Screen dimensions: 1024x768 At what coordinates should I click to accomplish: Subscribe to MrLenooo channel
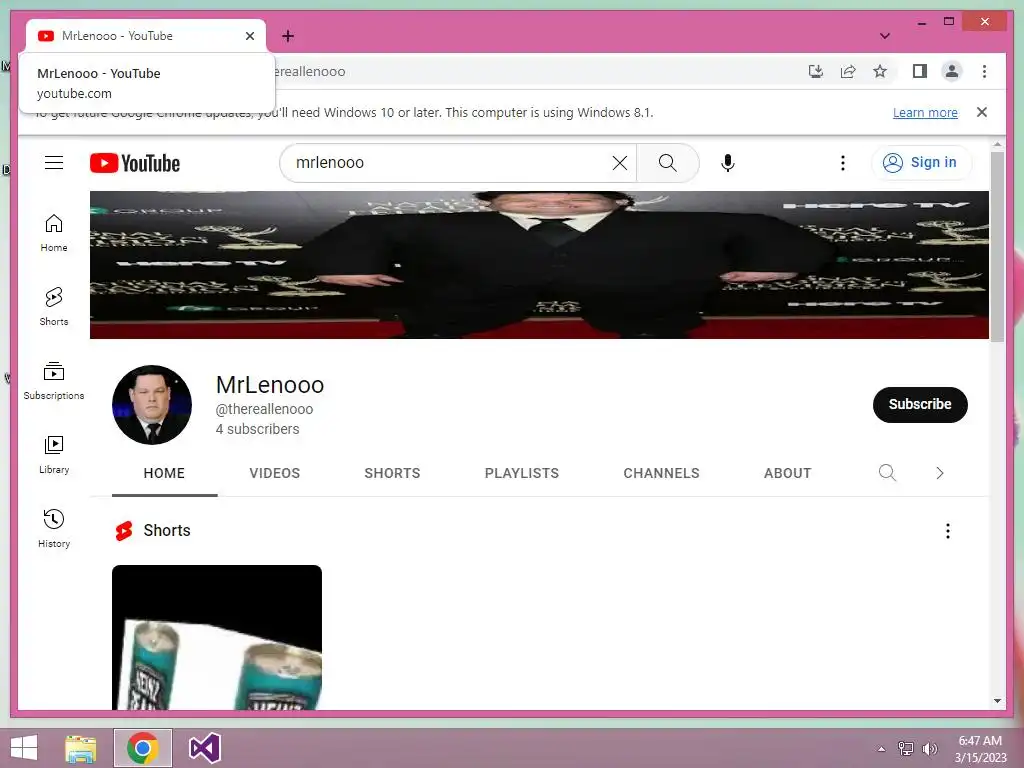920,404
